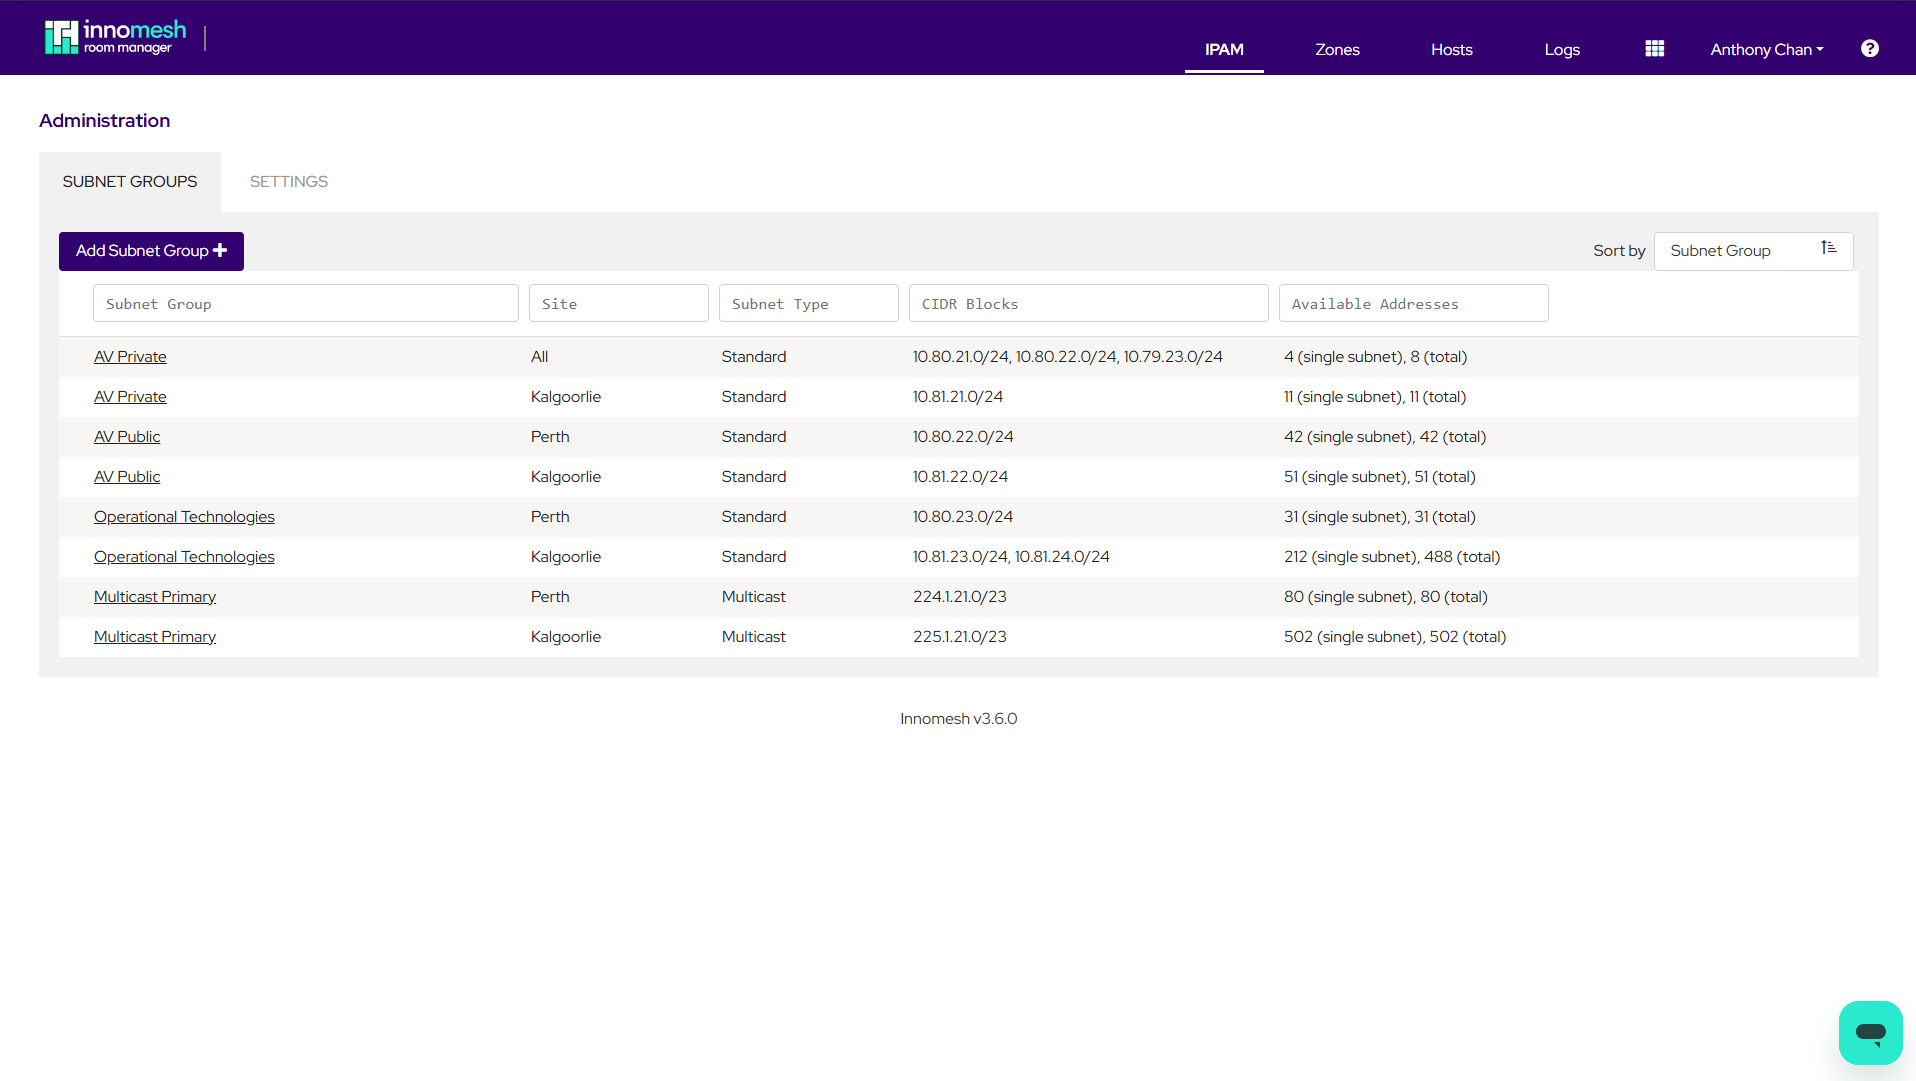Open the chat bubble widget

click(1870, 1033)
